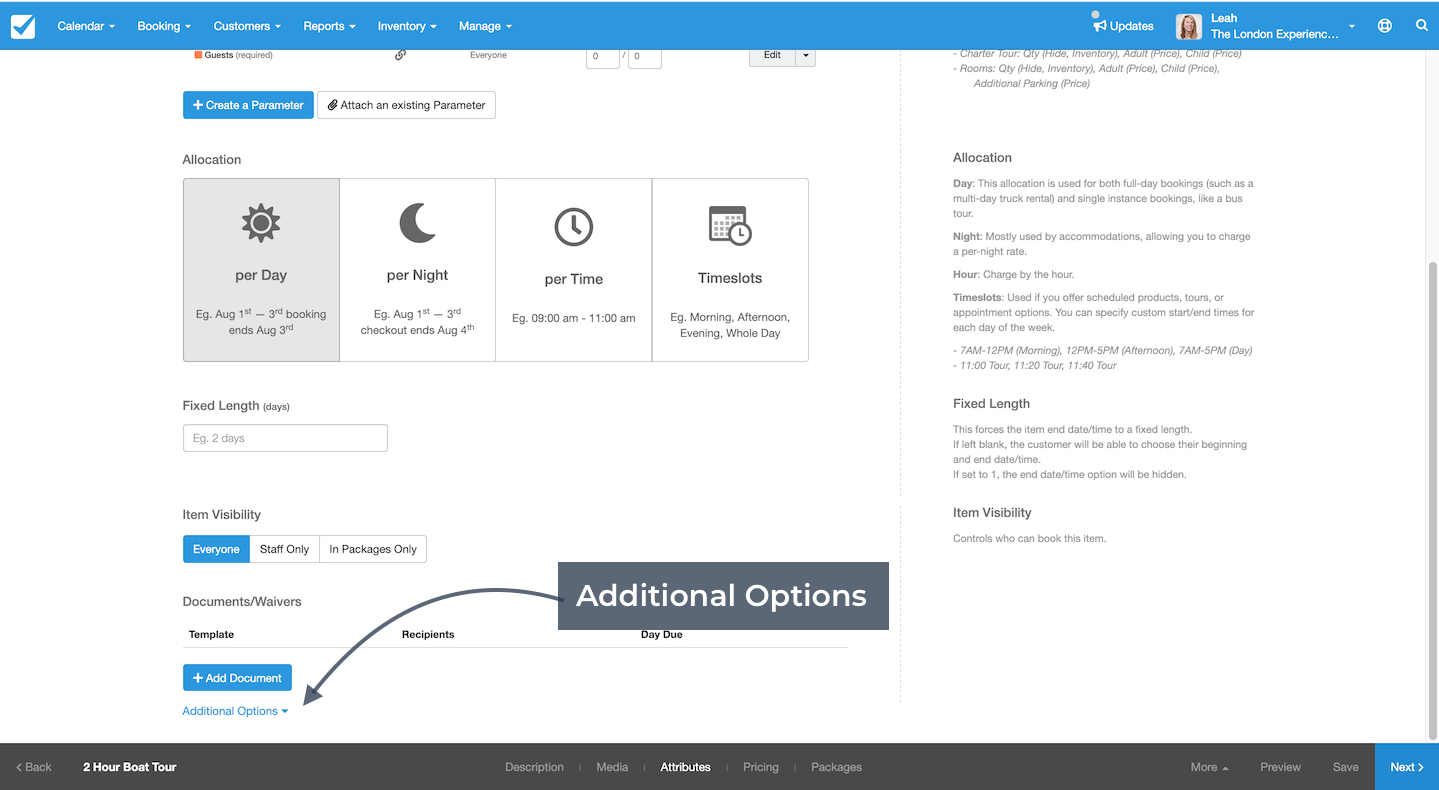
Task: Go to the Media tab
Action: point(612,767)
